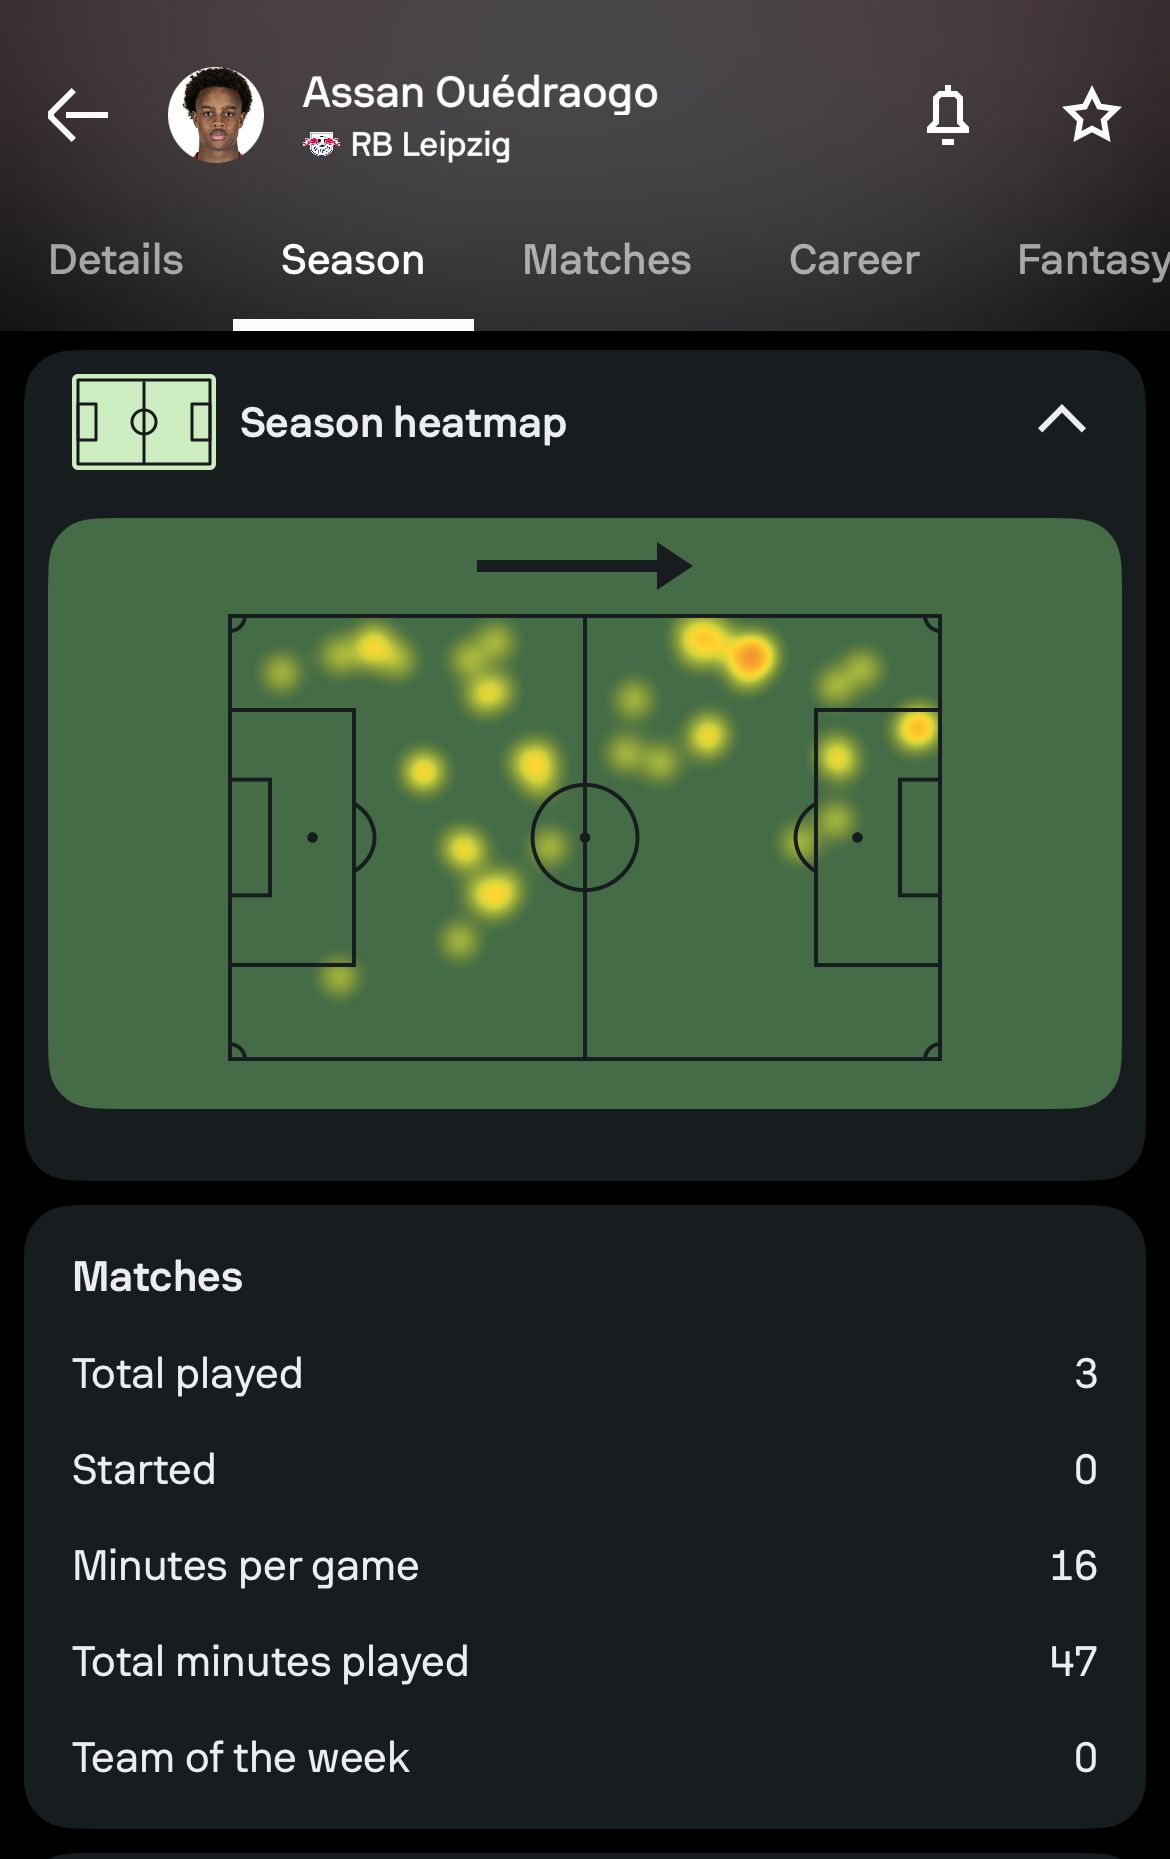The width and height of the screenshot is (1170, 1859).
Task: Tap the orange hotspot on the heatmap
Action: pos(749,657)
